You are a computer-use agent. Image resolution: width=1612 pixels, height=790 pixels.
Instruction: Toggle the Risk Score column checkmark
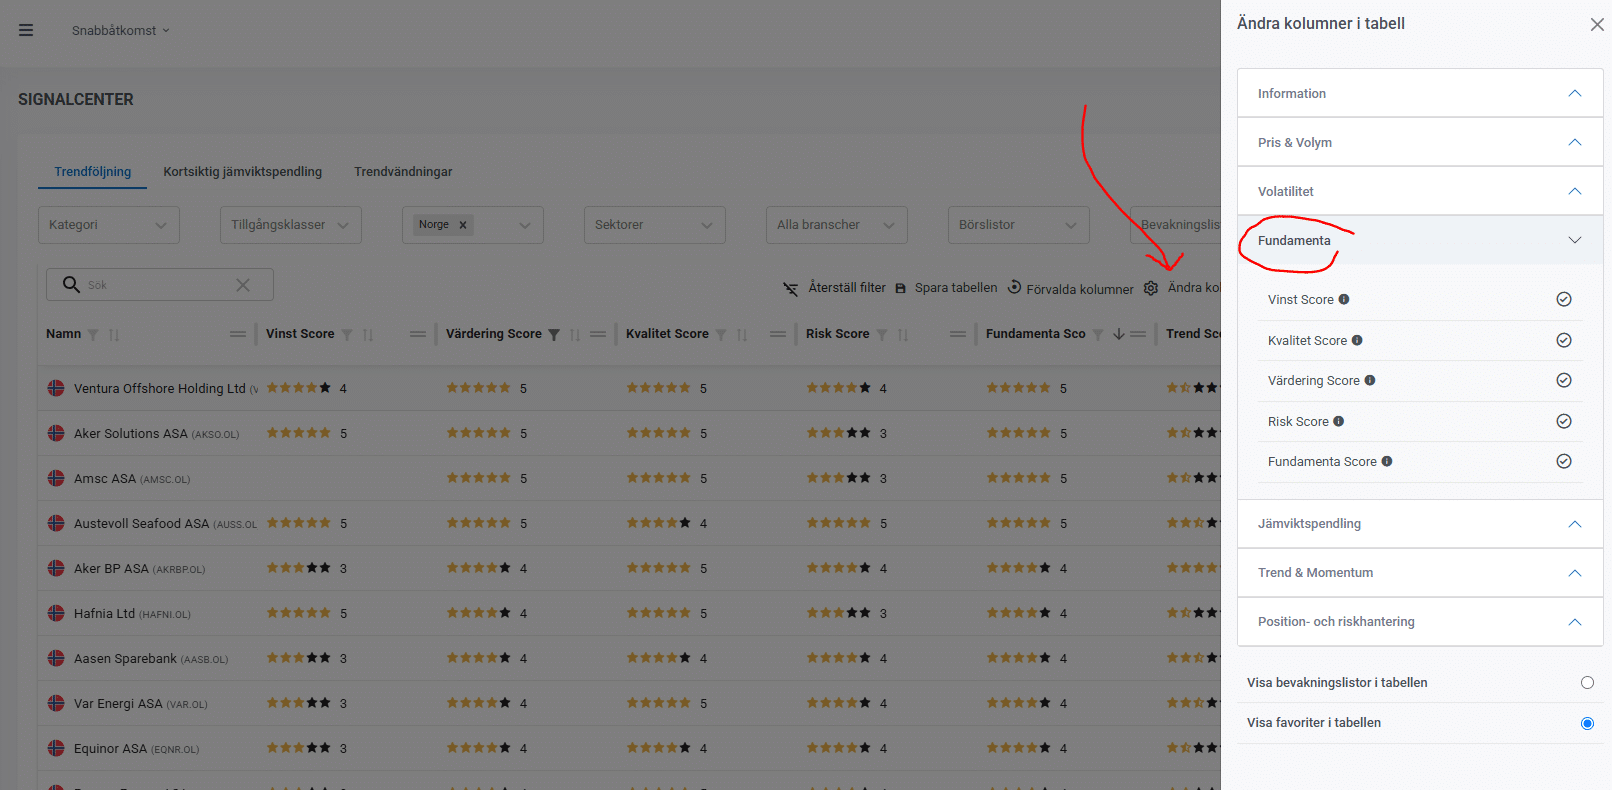click(x=1564, y=421)
